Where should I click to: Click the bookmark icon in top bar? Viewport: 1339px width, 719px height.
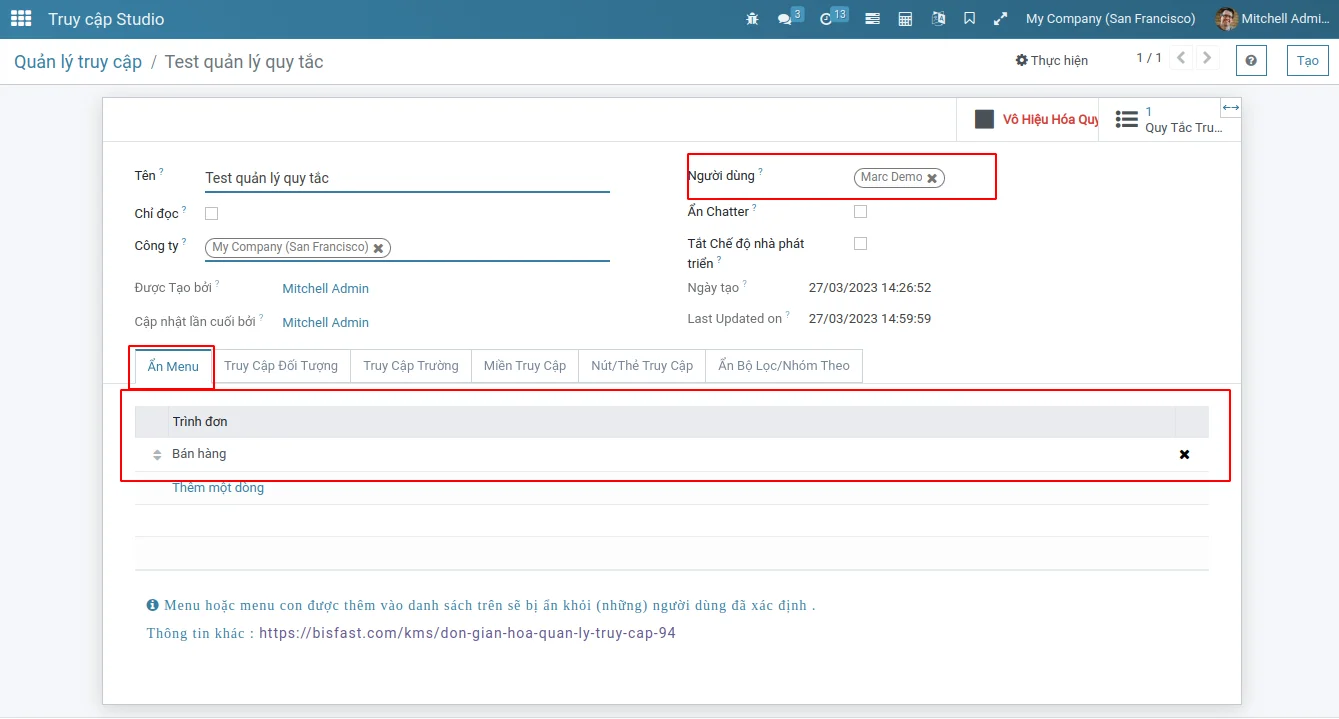969,19
